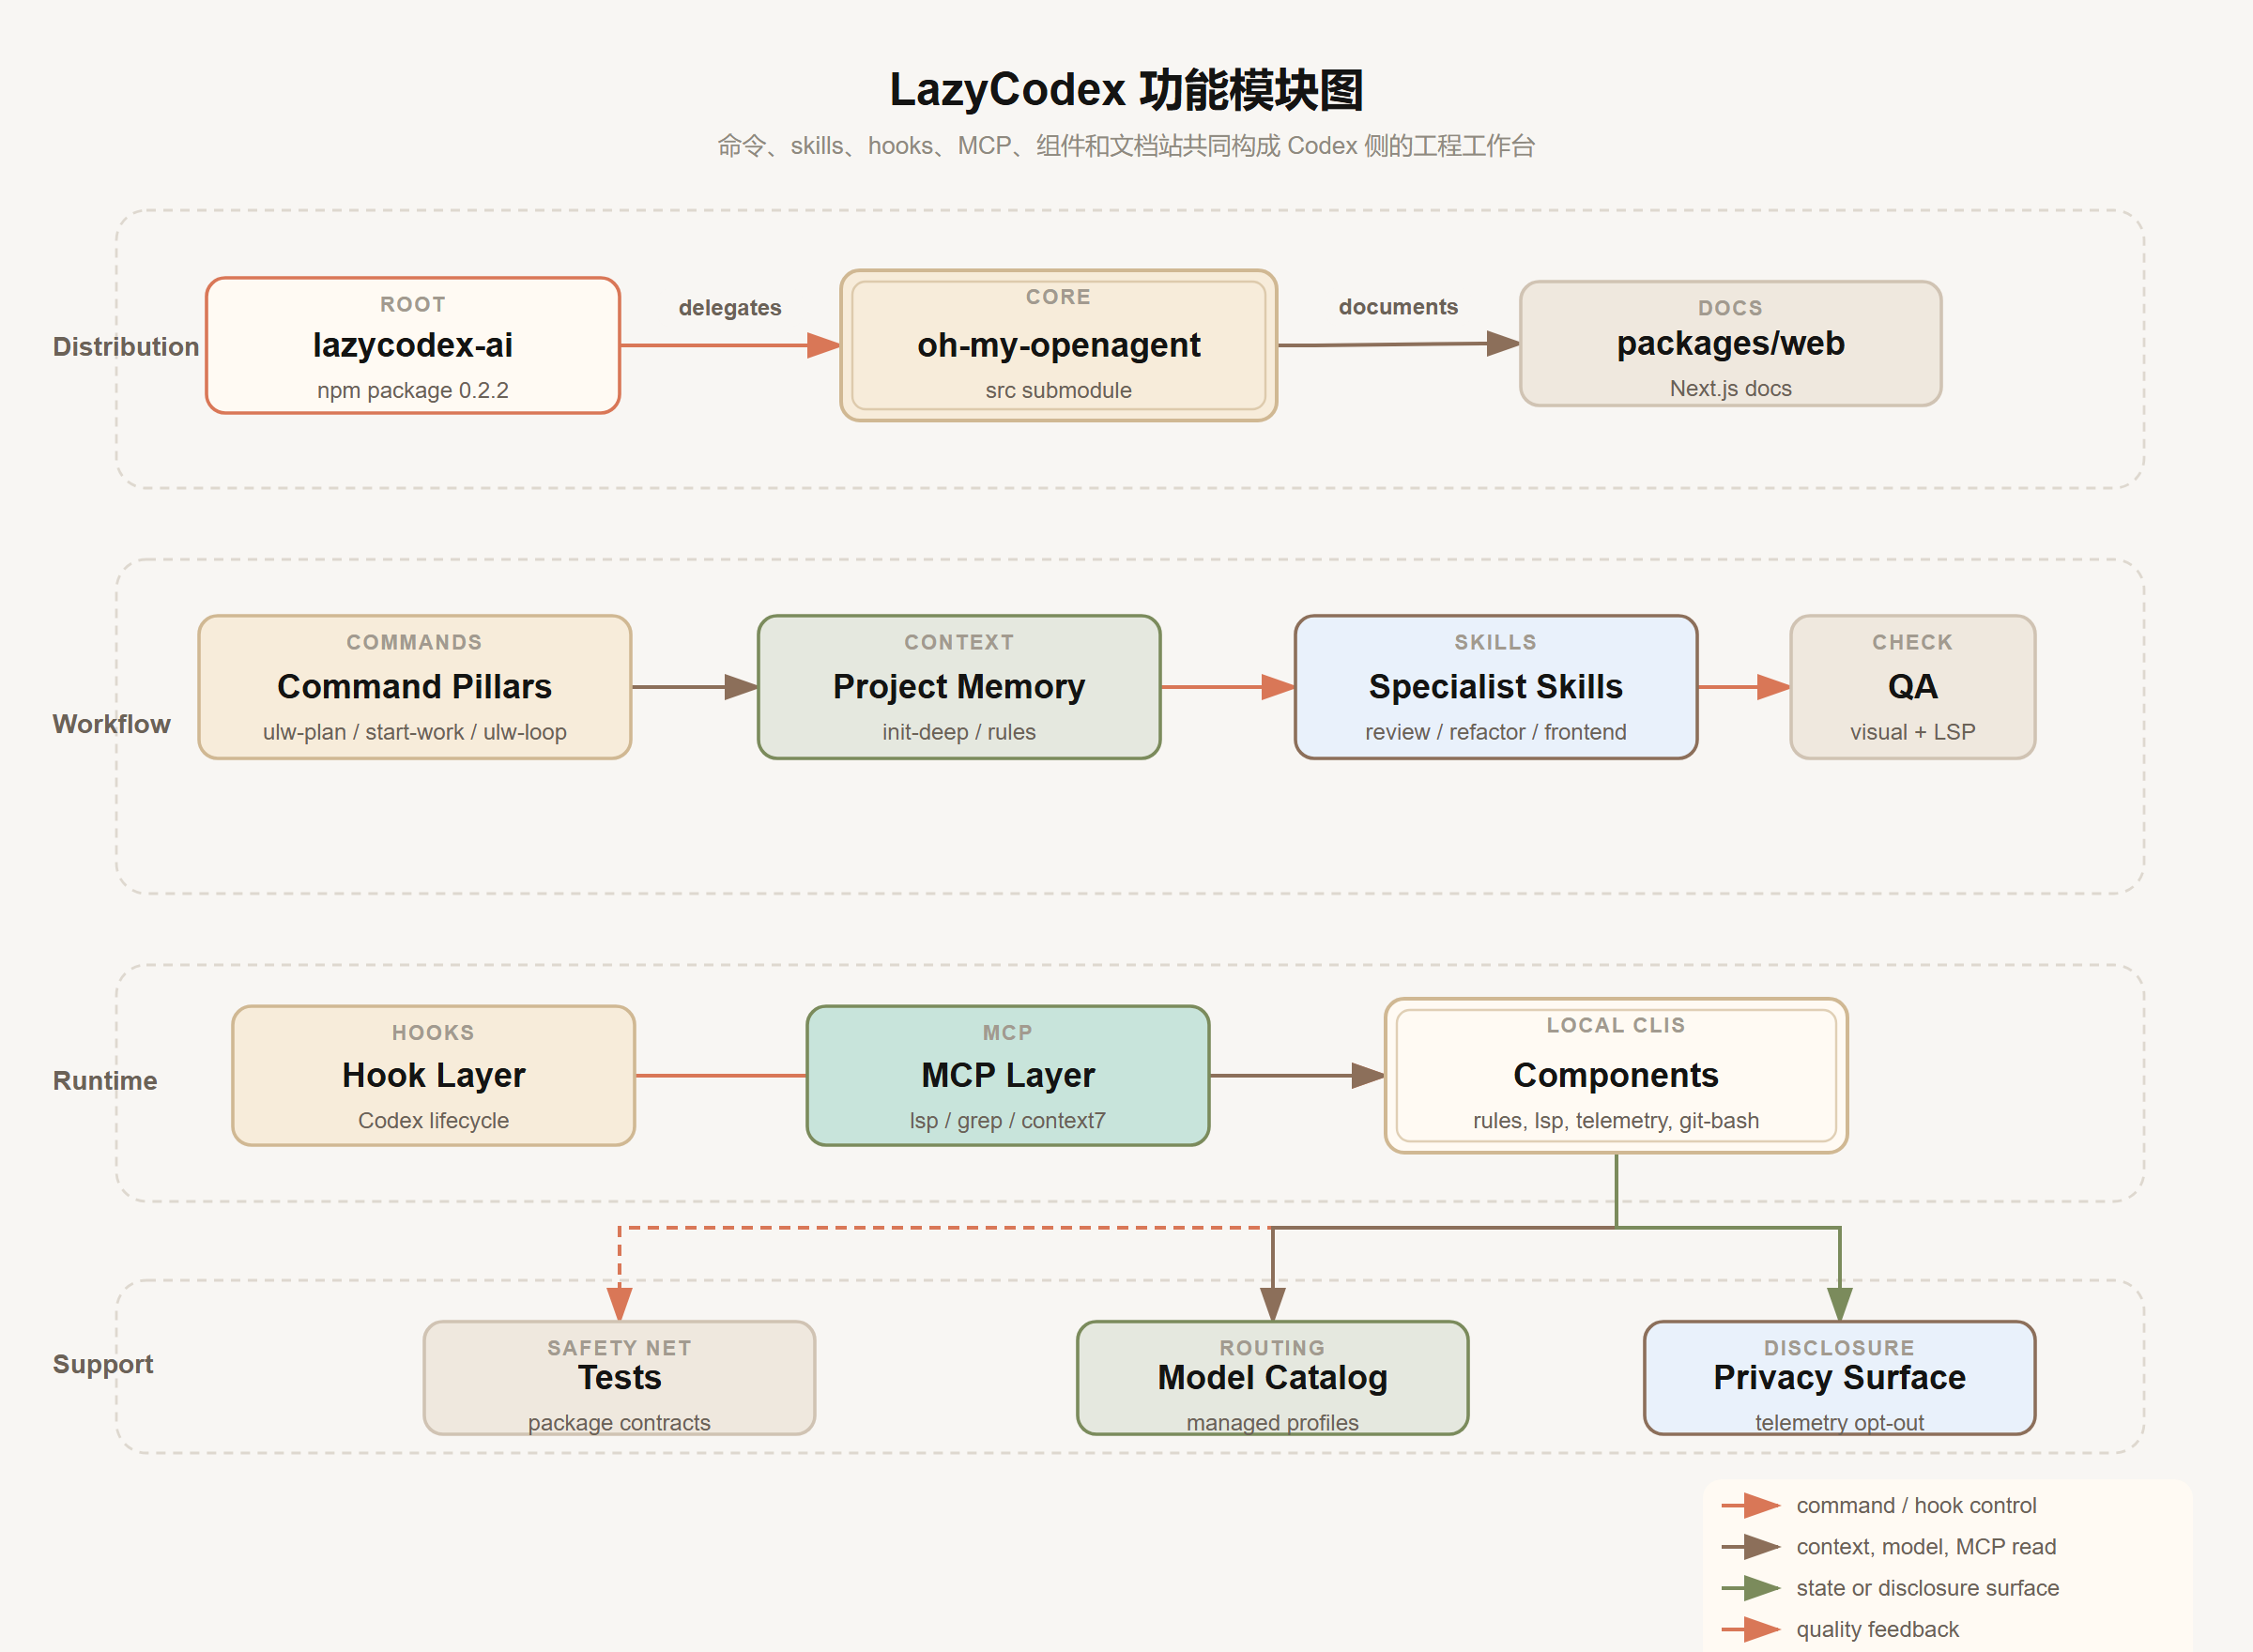Viewport: 2253px width, 1652px height.
Task: Click the Project Memory context node
Action: tap(959, 687)
